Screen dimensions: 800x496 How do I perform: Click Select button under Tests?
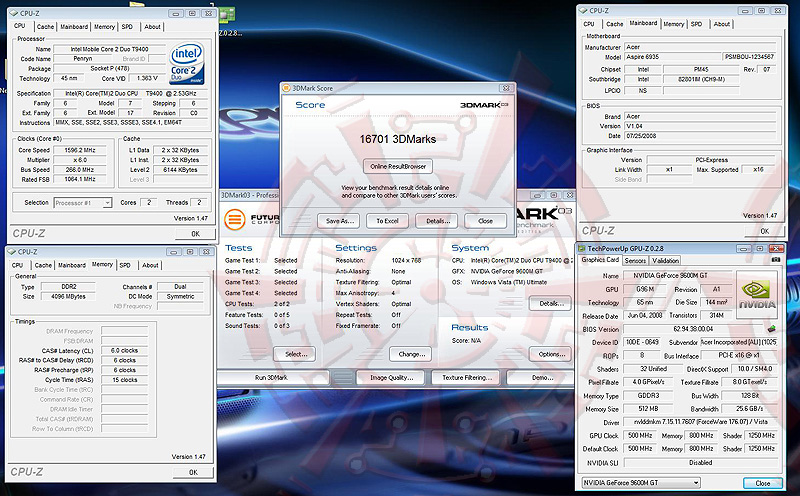tap(296, 354)
